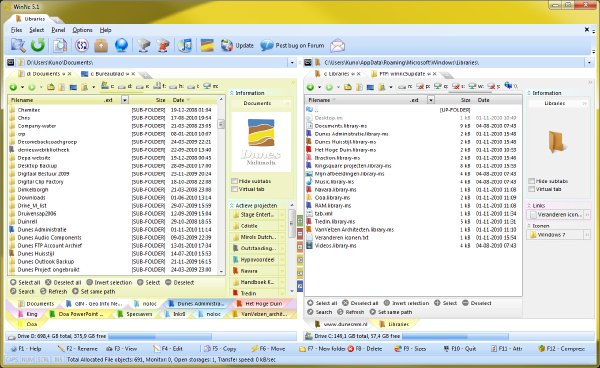This screenshot has height=368, width=600.
Task: Click F9 Sizes function key button
Action: pyautogui.click(x=410, y=348)
